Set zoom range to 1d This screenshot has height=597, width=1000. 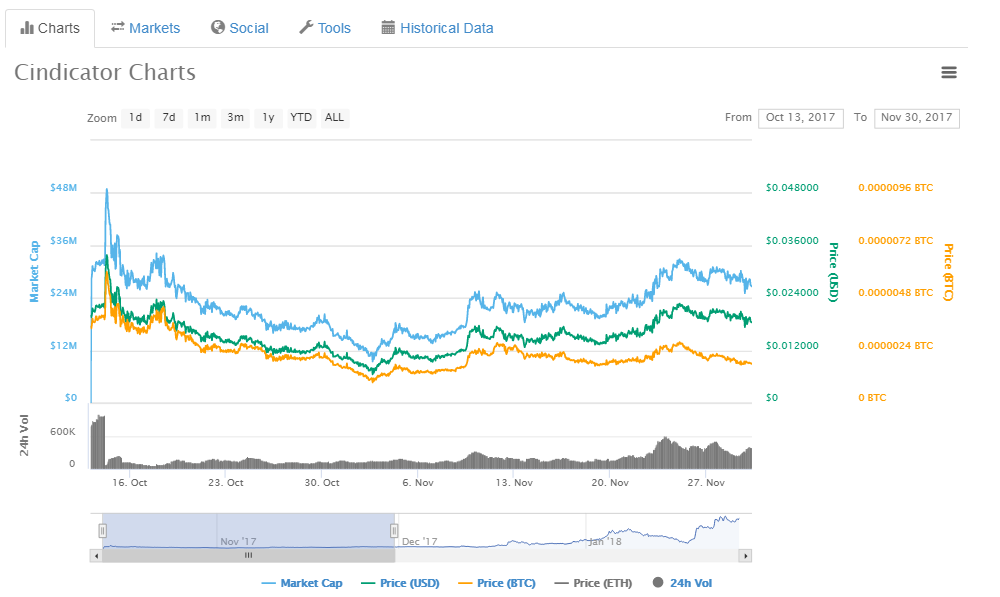coord(136,117)
